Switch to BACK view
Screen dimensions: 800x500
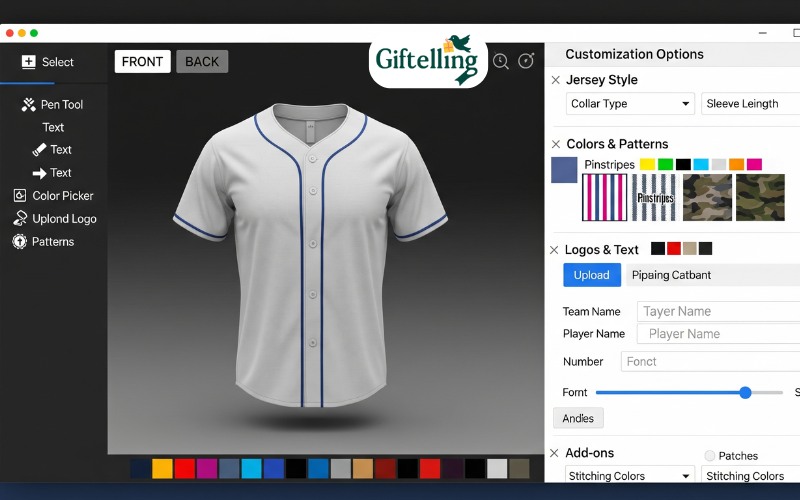tap(202, 62)
